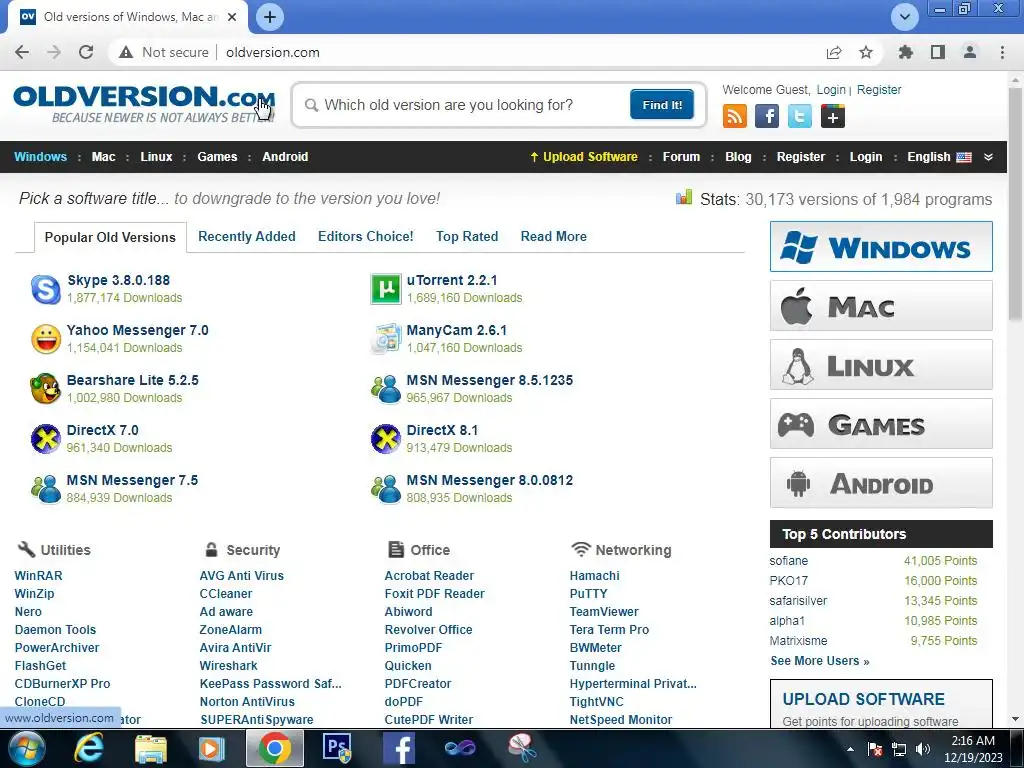Open the share page icon in address bar
Screen dimensions: 1024x768
834,52
